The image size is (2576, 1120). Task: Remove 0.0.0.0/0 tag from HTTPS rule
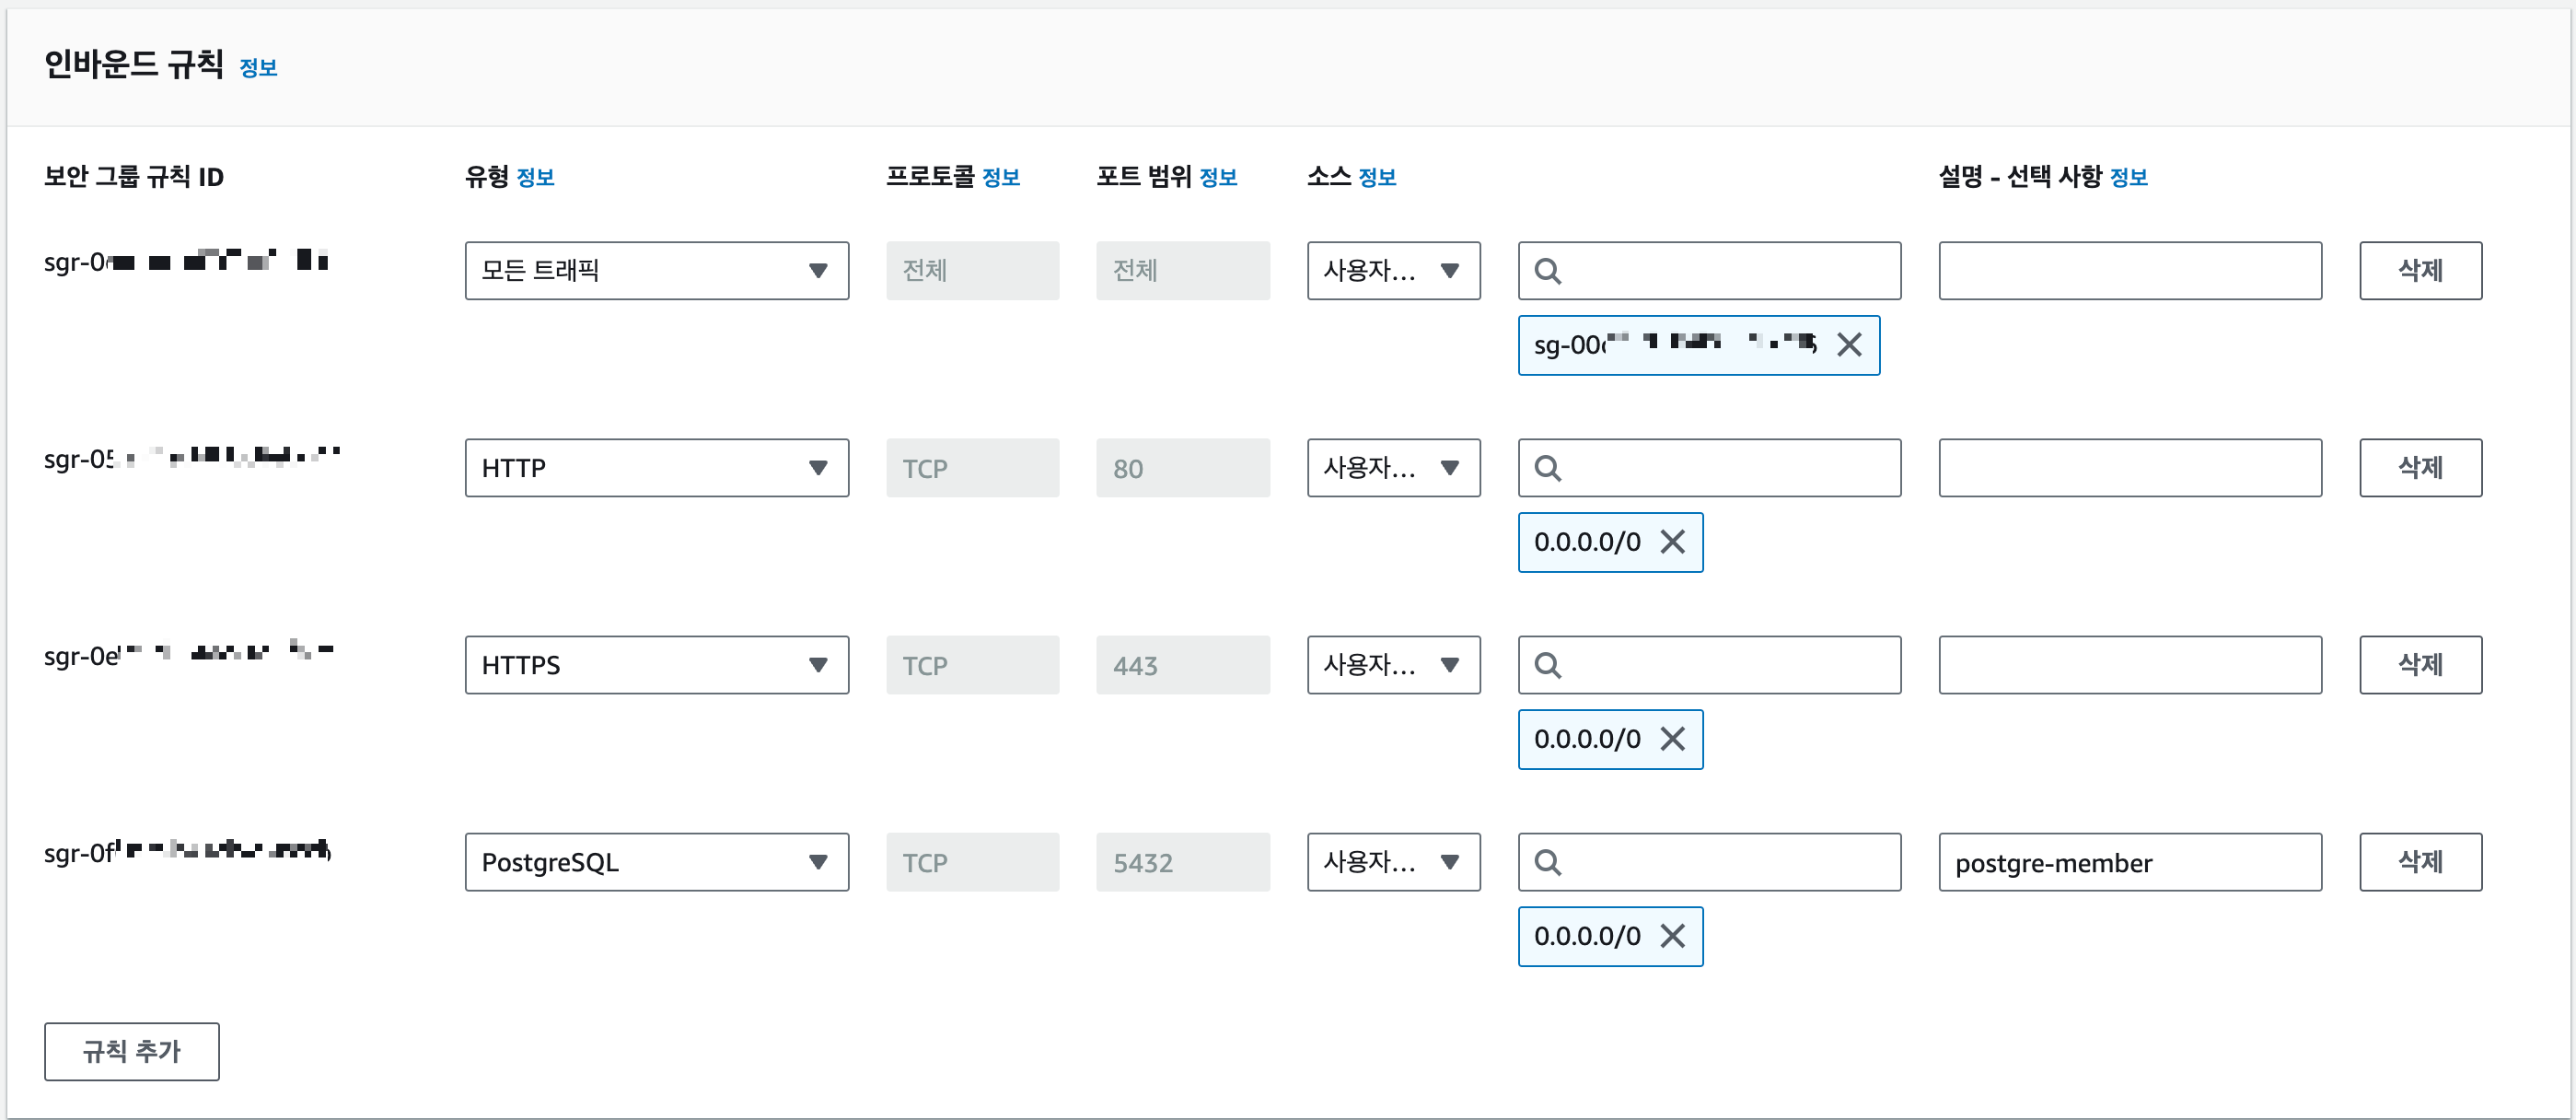(x=1673, y=739)
